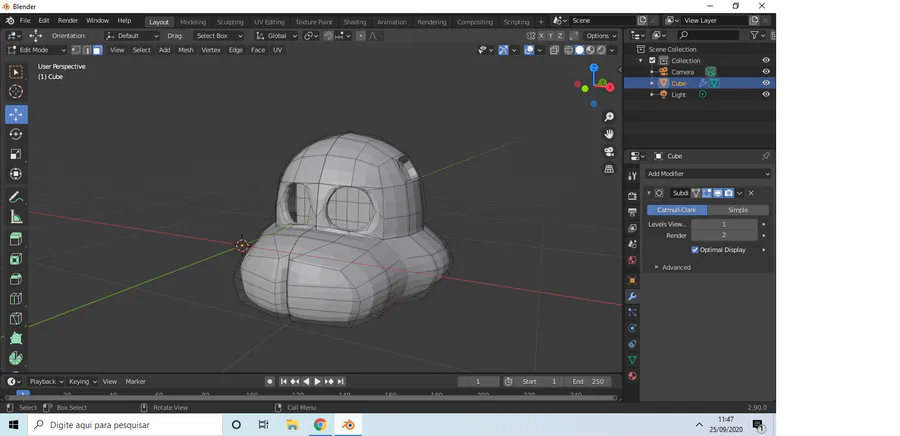Click the zoom magnifier viewport icon
The image size is (900, 436).
609,118
